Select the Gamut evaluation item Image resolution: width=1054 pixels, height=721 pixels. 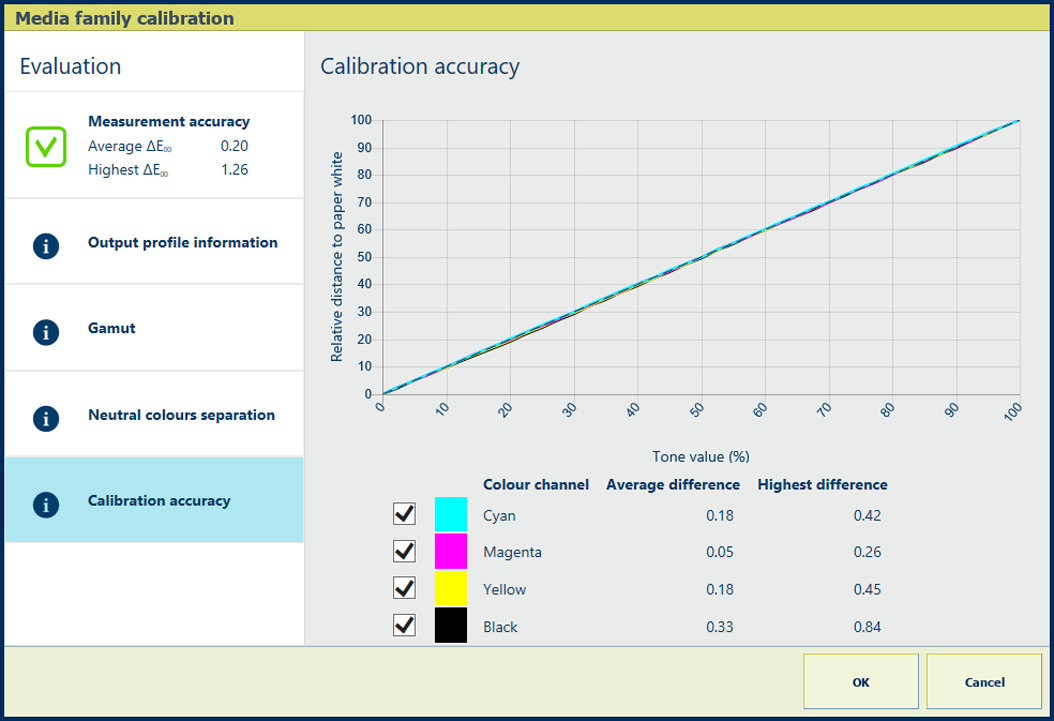point(112,328)
